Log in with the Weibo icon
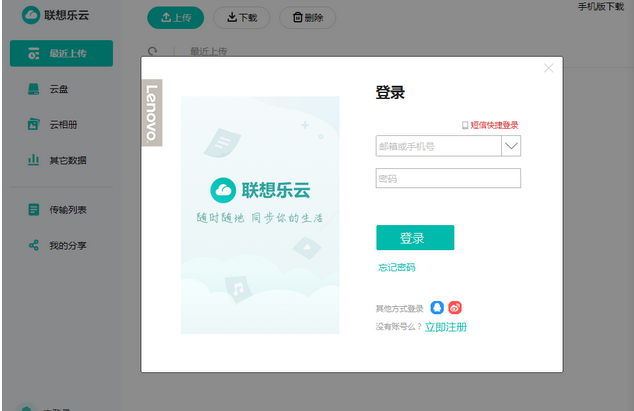The height and width of the screenshot is (411, 634). (455, 308)
